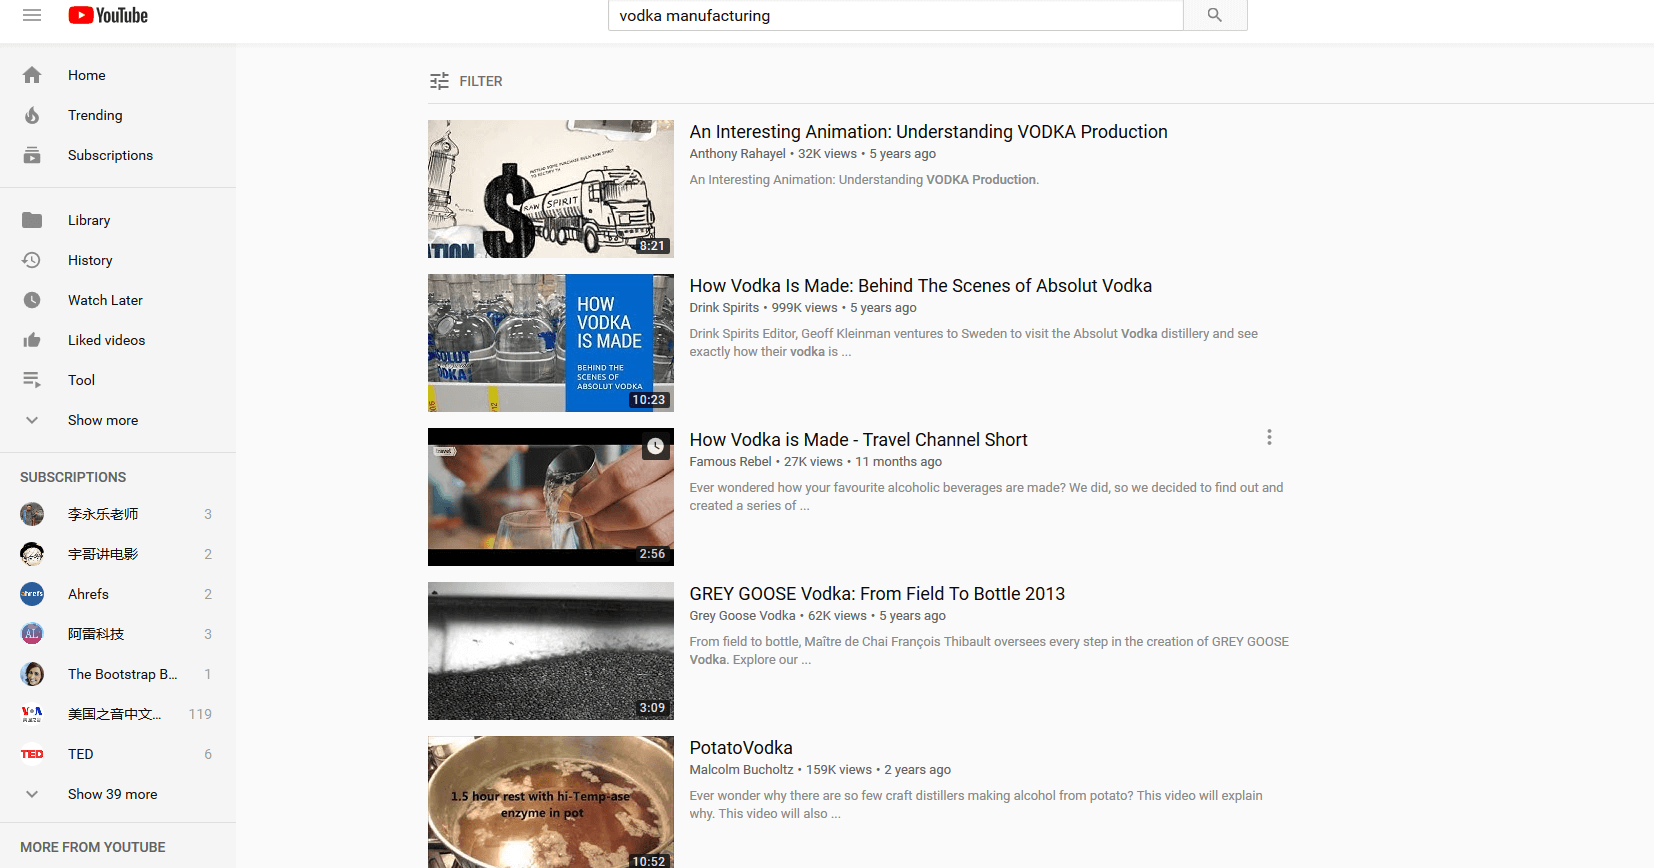The height and width of the screenshot is (868, 1654).
Task: Click the History clock-arrow icon
Action: coord(32,260)
